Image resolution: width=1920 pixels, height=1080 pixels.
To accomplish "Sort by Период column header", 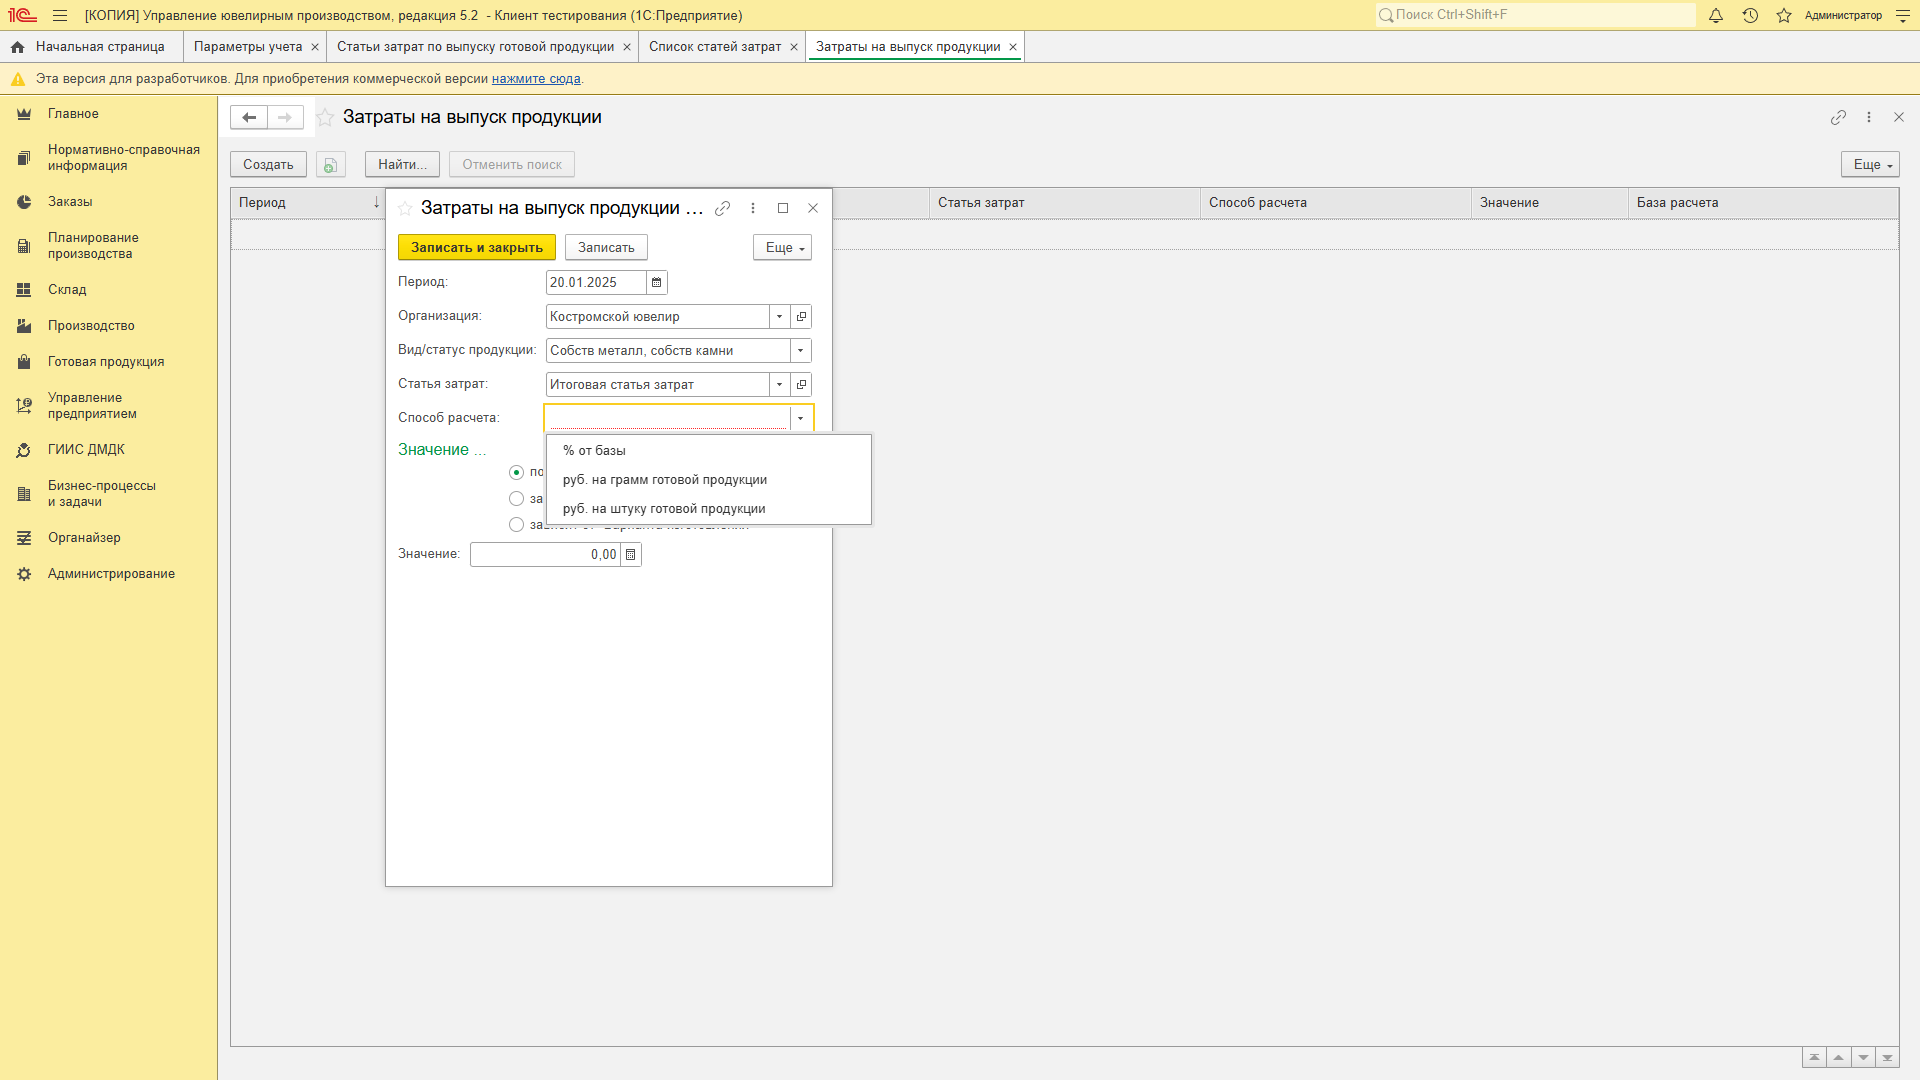I will click(307, 203).
